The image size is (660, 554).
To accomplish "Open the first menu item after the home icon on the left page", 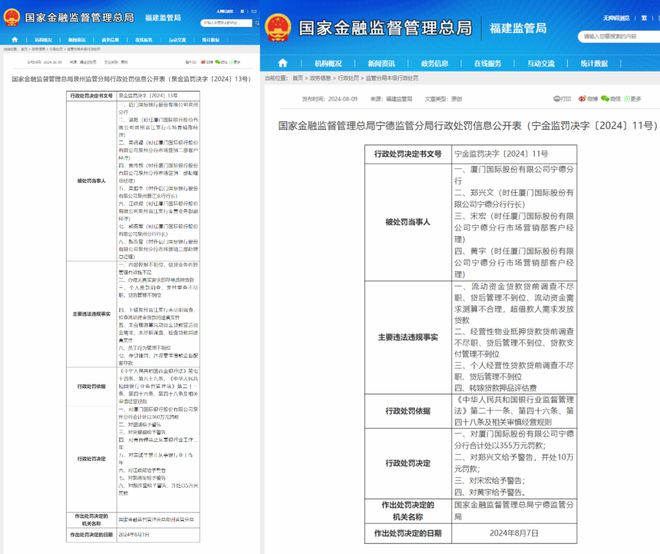I will pos(43,40).
